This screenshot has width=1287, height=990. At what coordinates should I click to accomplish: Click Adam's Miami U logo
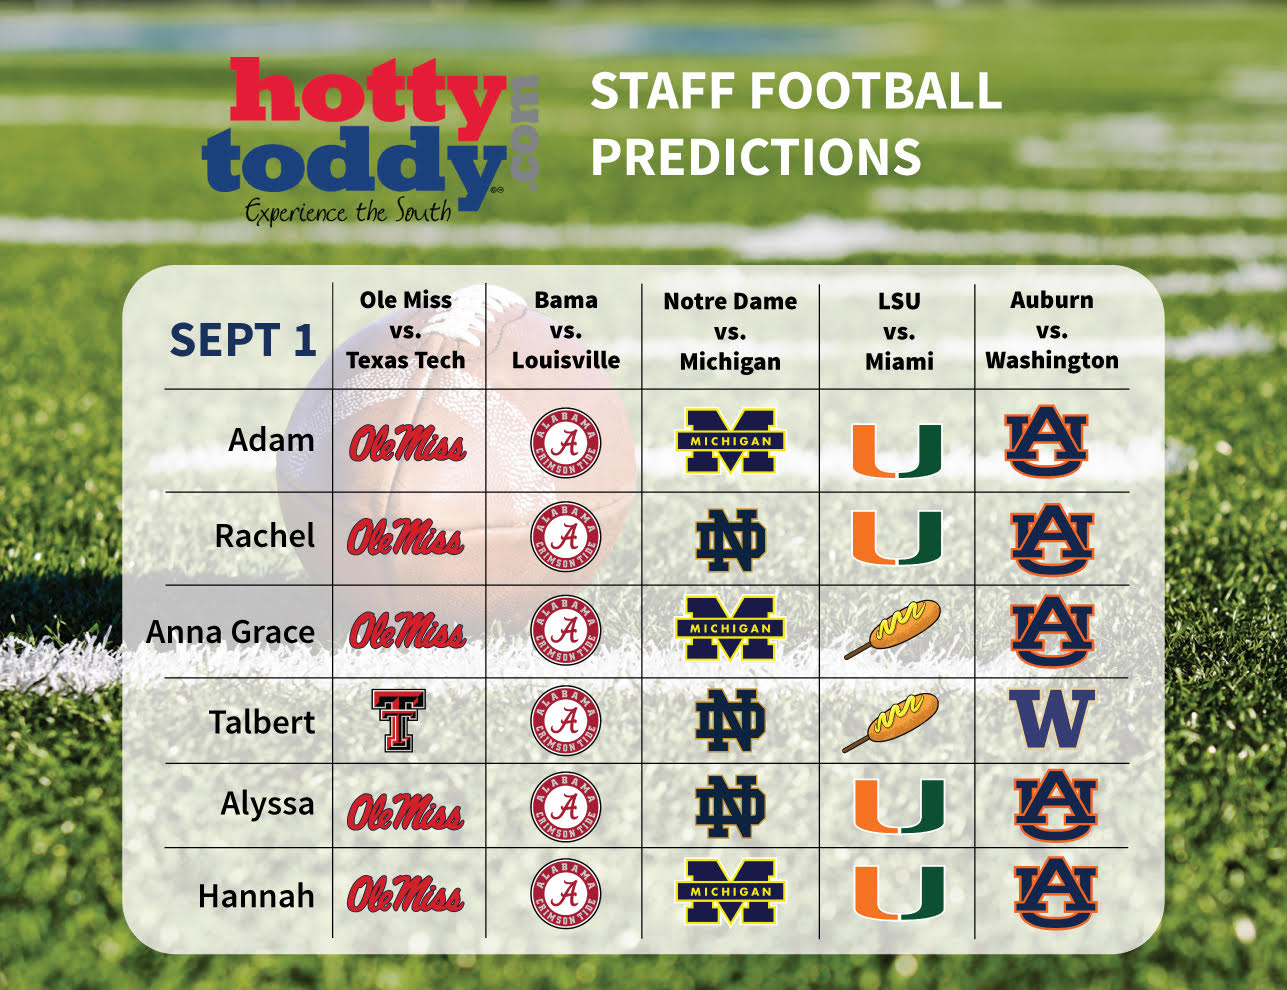click(x=897, y=450)
